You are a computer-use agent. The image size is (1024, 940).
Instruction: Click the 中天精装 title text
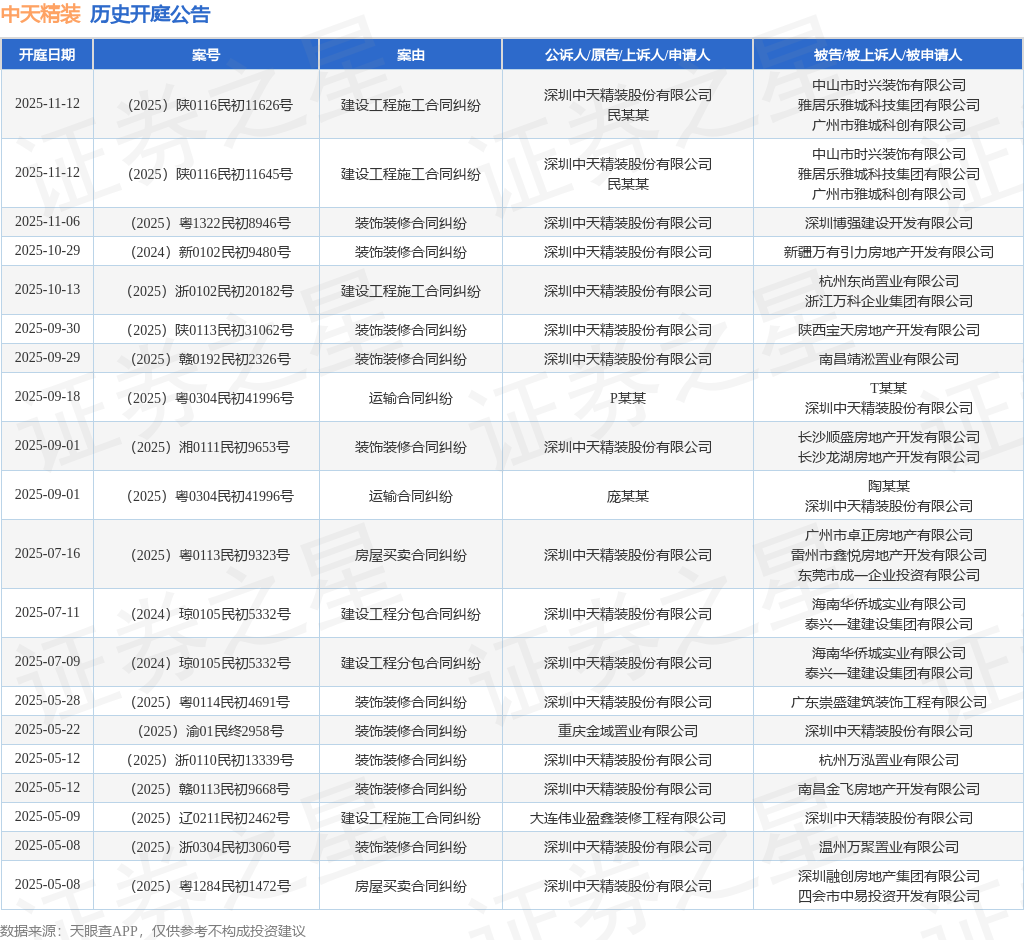tap(40, 14)
